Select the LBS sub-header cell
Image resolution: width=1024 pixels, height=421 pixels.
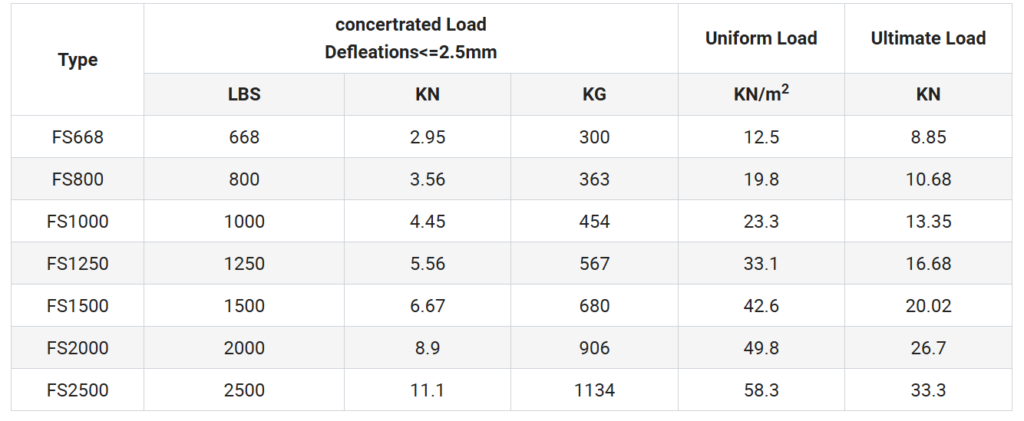tap(244, 95)
